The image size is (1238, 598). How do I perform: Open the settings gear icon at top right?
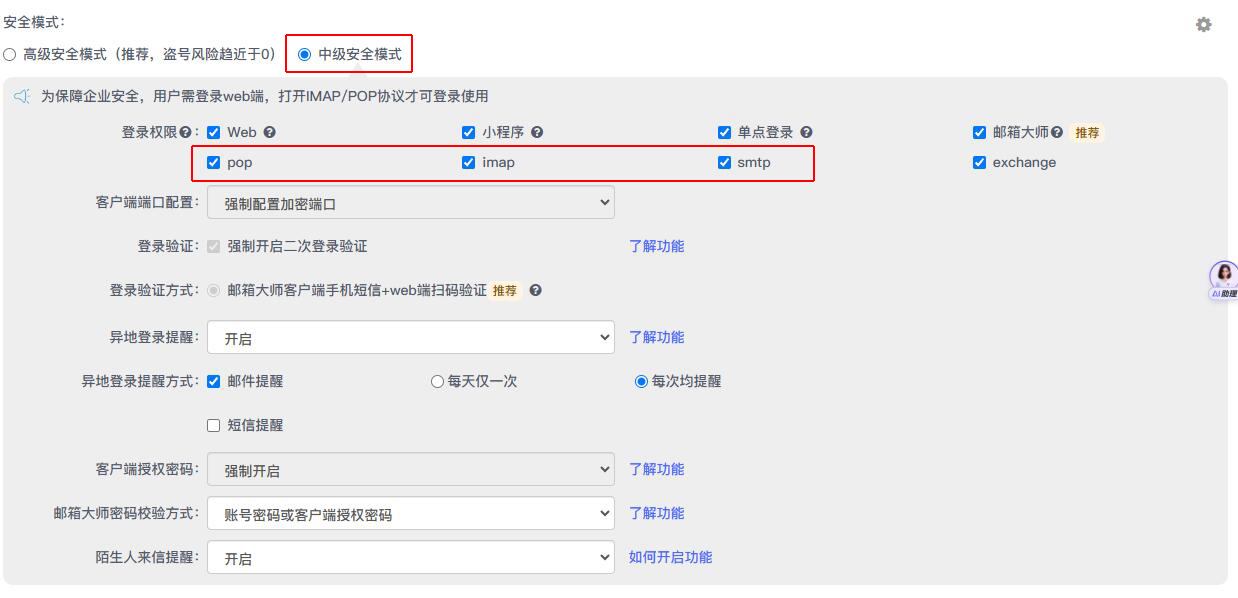coord(1203,26)
